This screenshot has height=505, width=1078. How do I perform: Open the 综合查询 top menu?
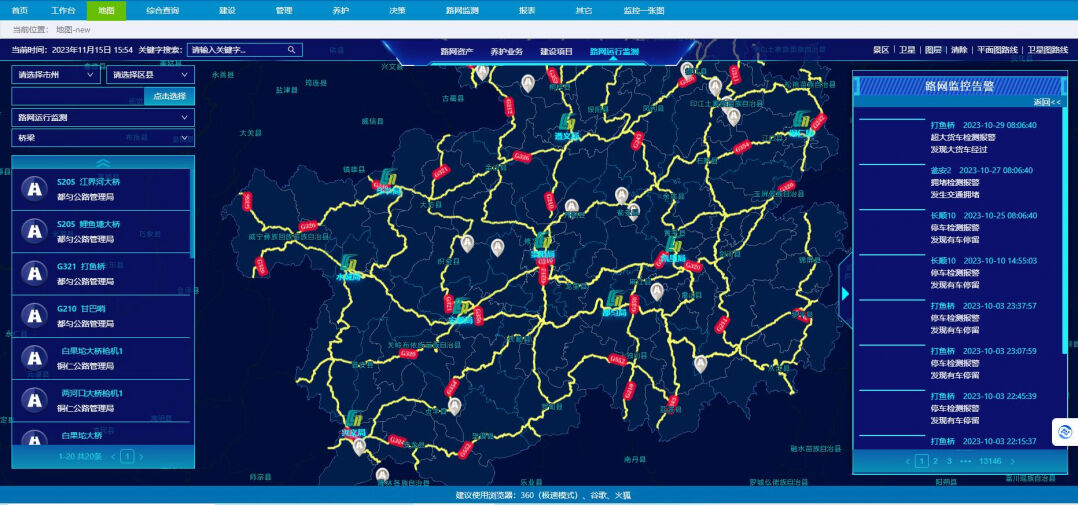click(163, 10)
